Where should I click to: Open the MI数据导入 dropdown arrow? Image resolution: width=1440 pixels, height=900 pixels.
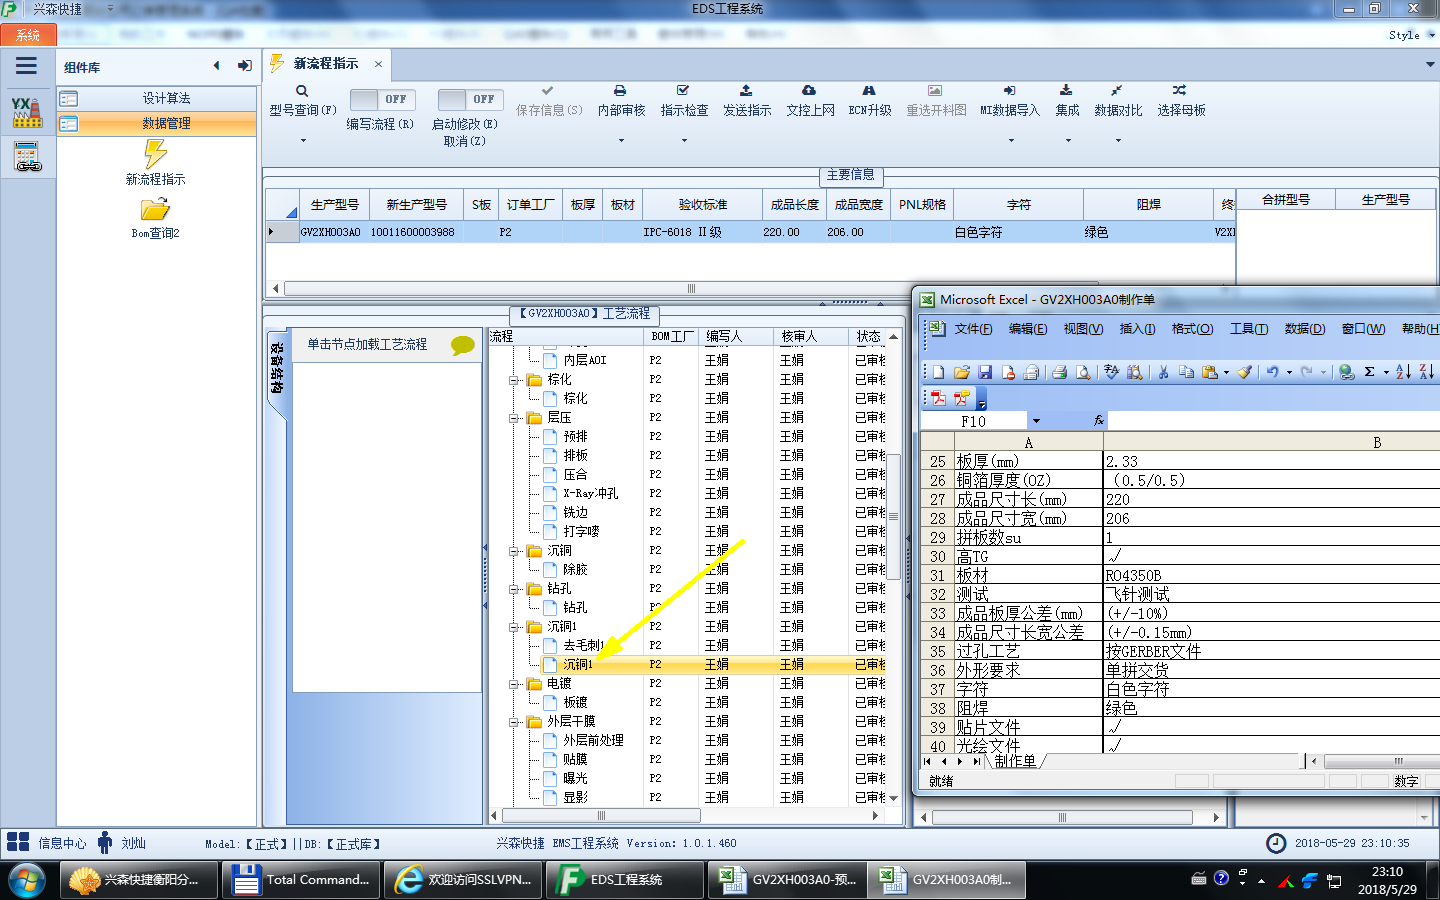tap(1011, 141)
